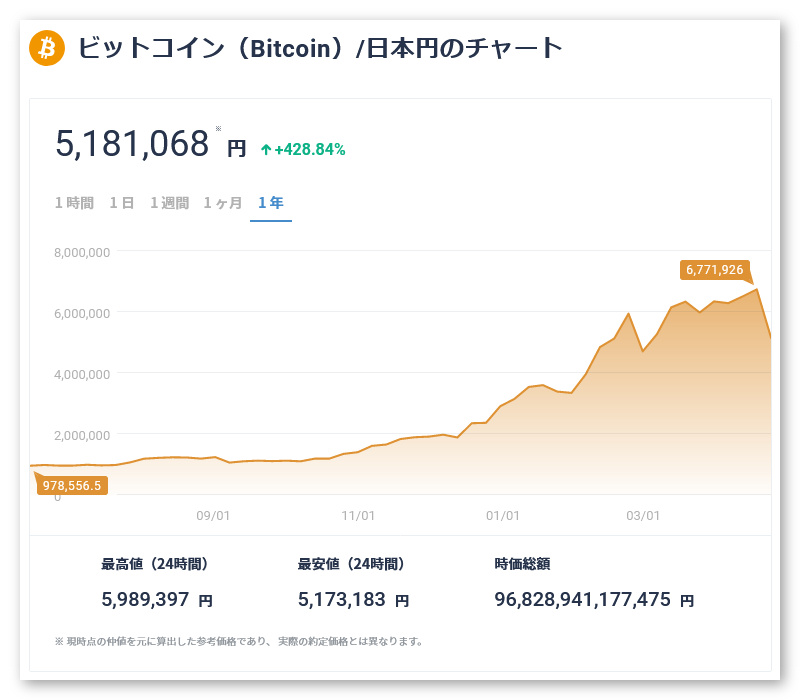Viewport: 800px width, 700px height.
Task: Click the 09/01 date axis label
Action: pos(213,516)
